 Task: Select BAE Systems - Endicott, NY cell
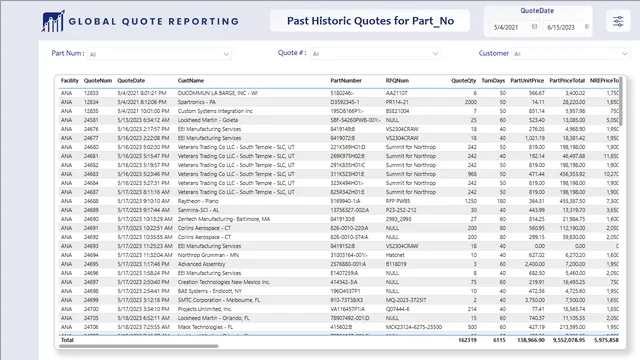point(210,291)
